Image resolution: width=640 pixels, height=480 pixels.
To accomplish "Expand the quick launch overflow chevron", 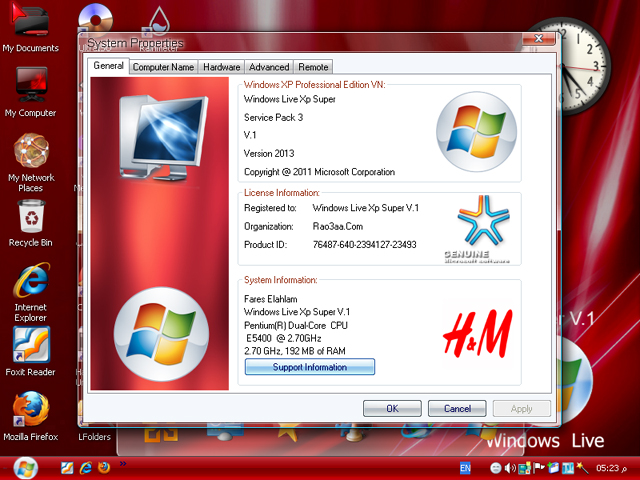I will pos(123,463).
